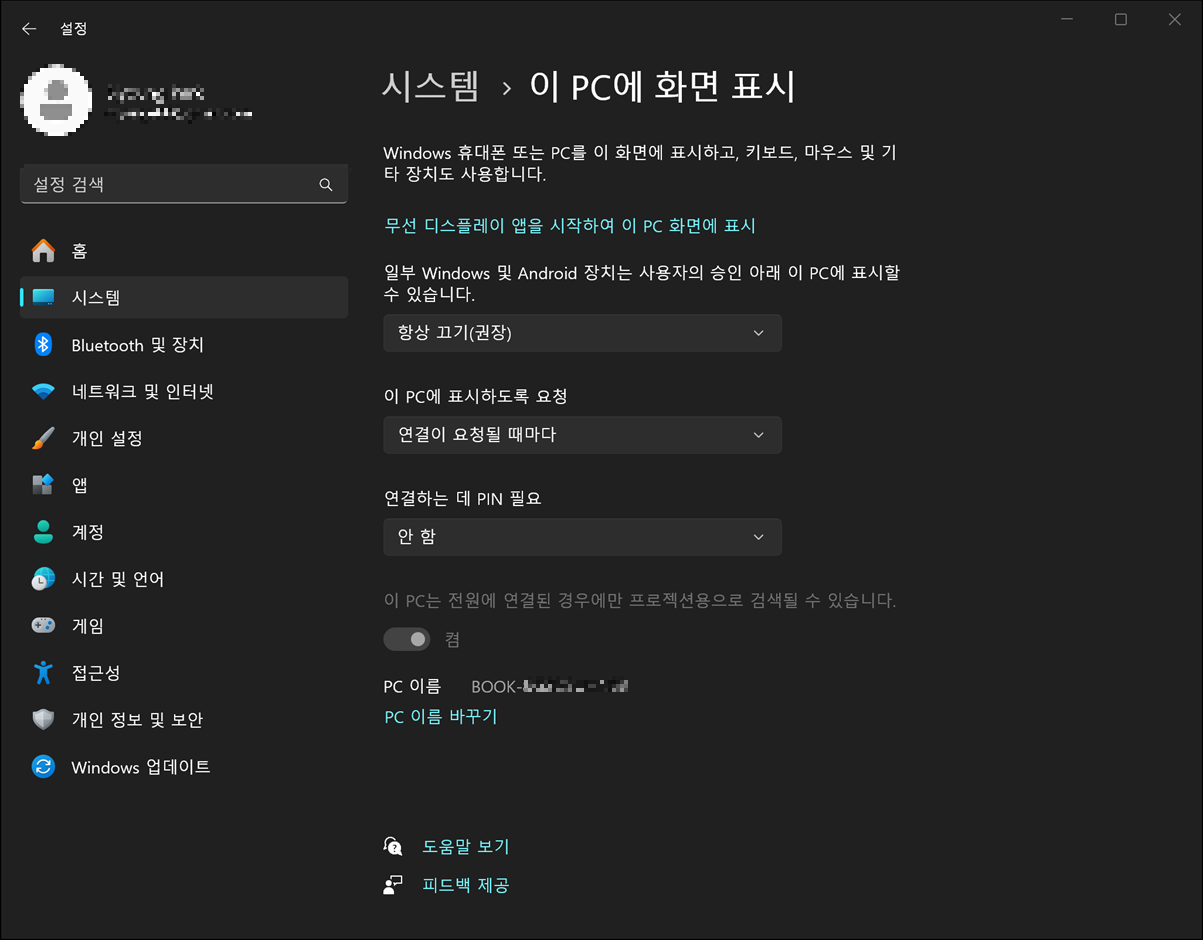Screen dimensions: 1203x940
Task: Select the Bluetooth icon in sidebar
Action: pos(43,345)
